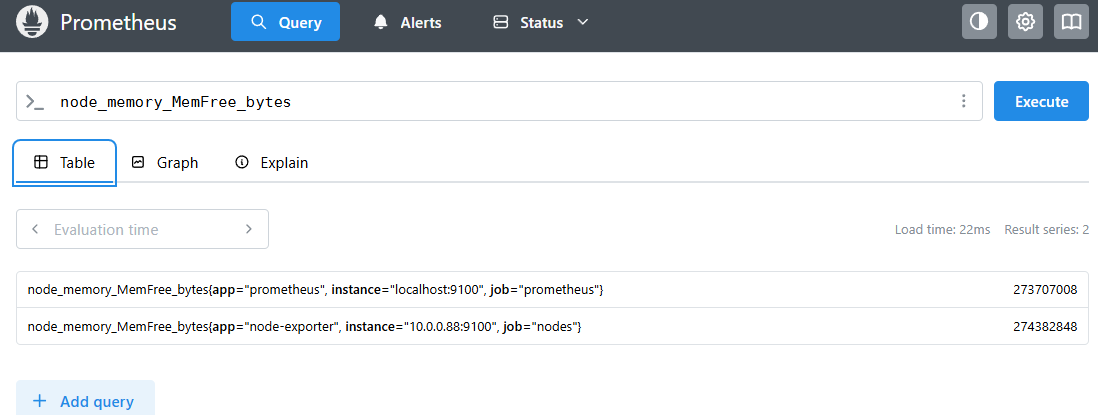Toggle the light/dark theme icon
This screenshot has width=1098, height=415.
click(x=979, y=22)
